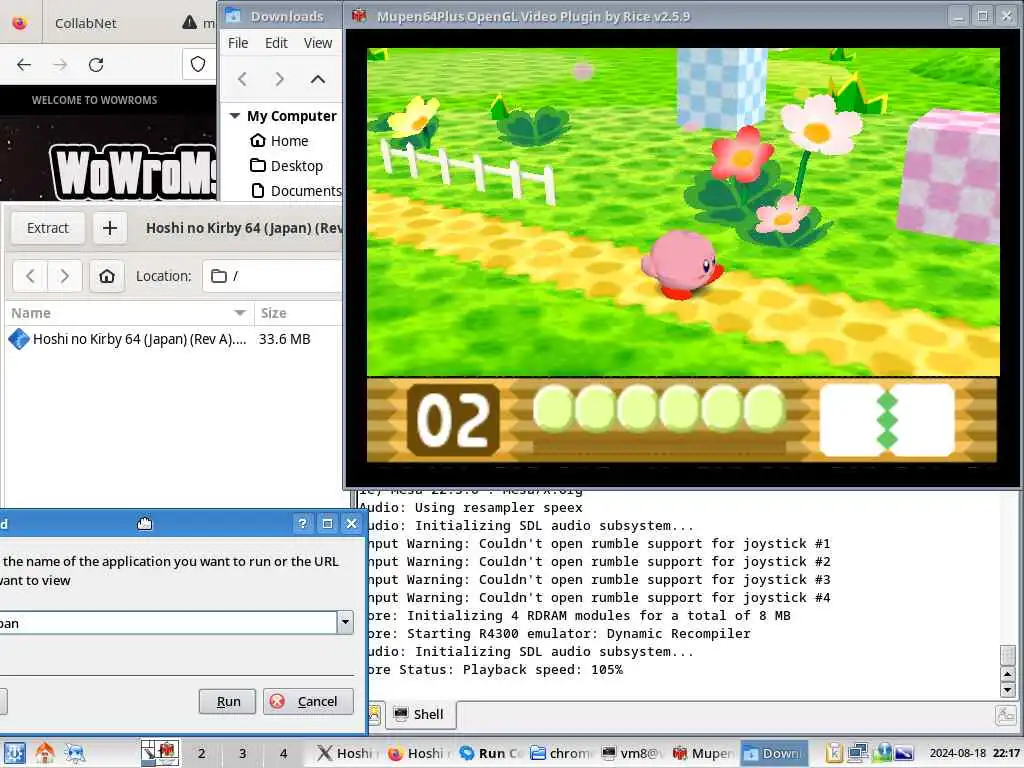Open the View menu in Downloads window

[x=318, y=43]
